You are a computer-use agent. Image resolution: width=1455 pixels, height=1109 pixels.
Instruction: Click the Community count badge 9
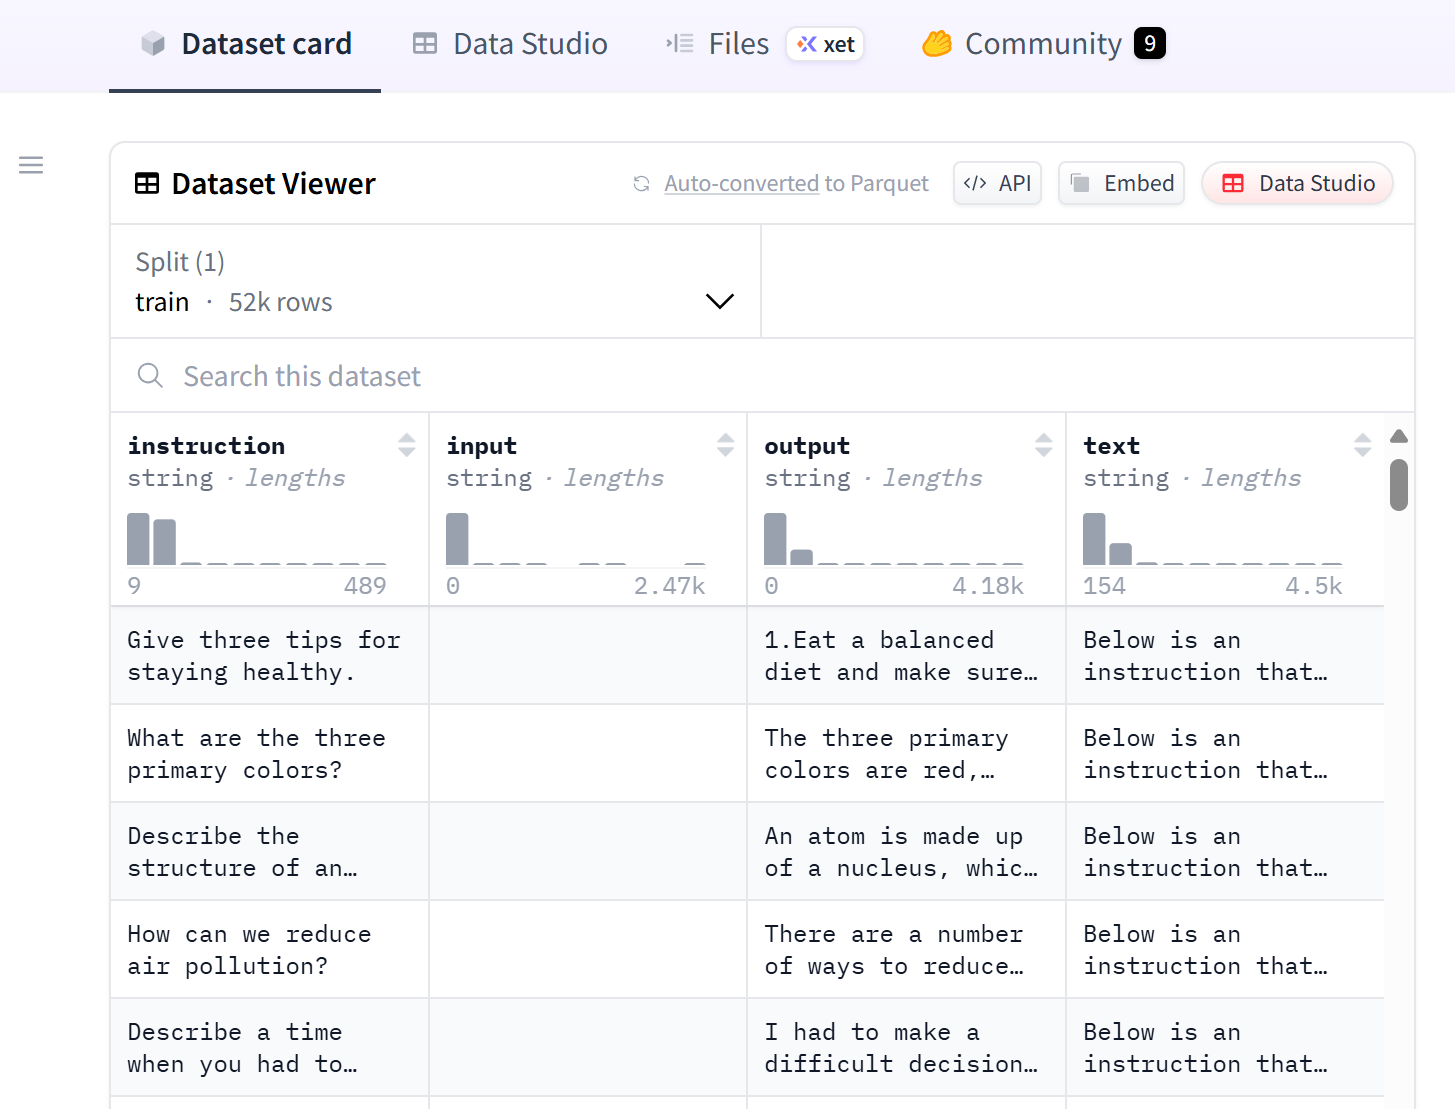1149,44
